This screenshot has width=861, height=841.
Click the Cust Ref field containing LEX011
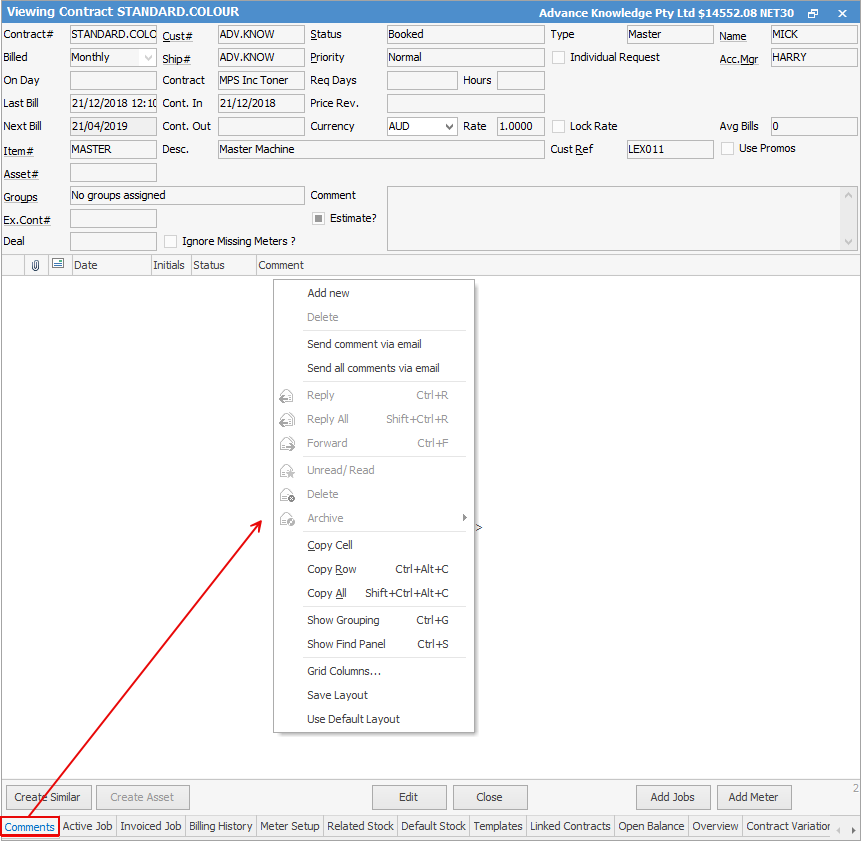[670, 149]
